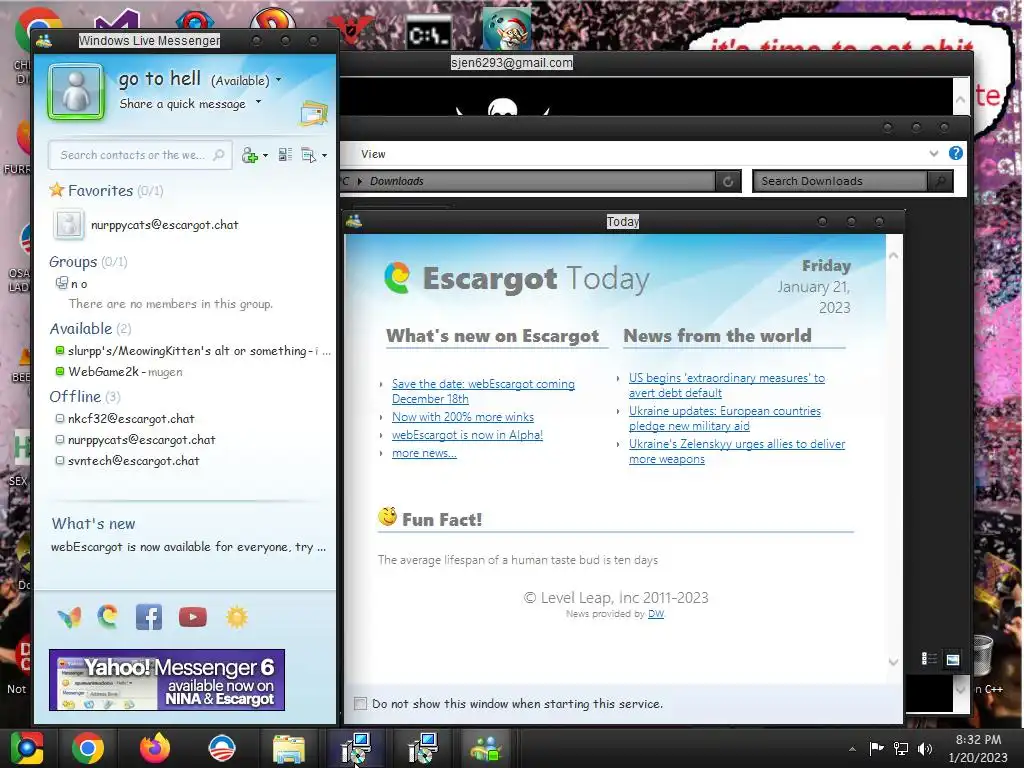
Task: Click the Today window scroll up arrow
Action: point(893,255)
